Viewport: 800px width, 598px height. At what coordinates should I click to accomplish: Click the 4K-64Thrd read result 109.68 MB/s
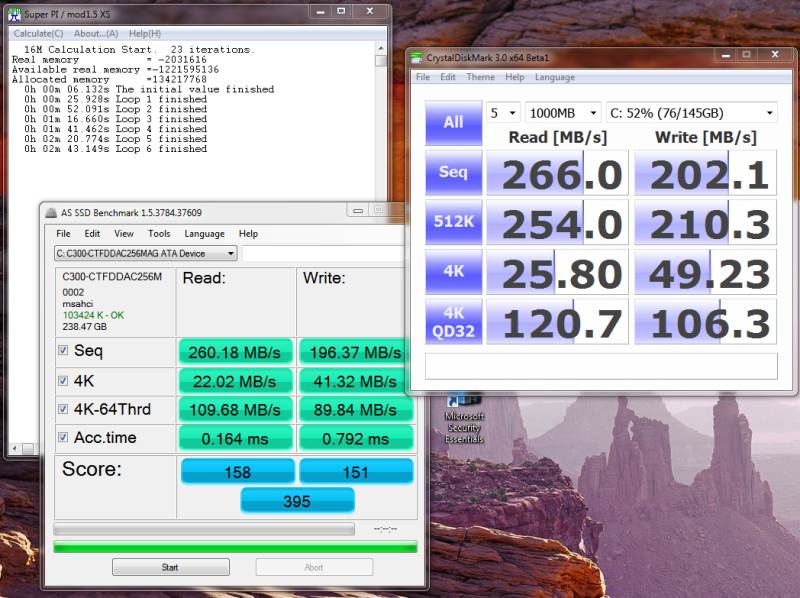pos(235,410)
